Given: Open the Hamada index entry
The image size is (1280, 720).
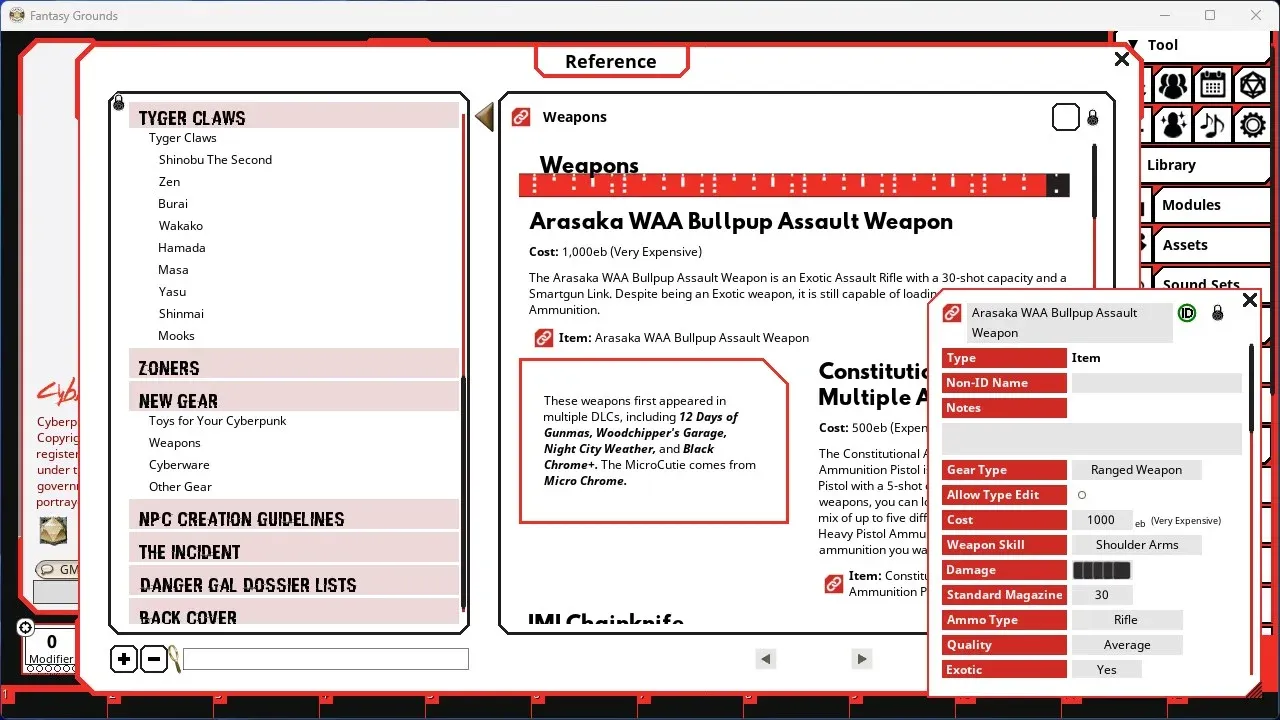Looking at the screenshot, I should tap(182, 248).
